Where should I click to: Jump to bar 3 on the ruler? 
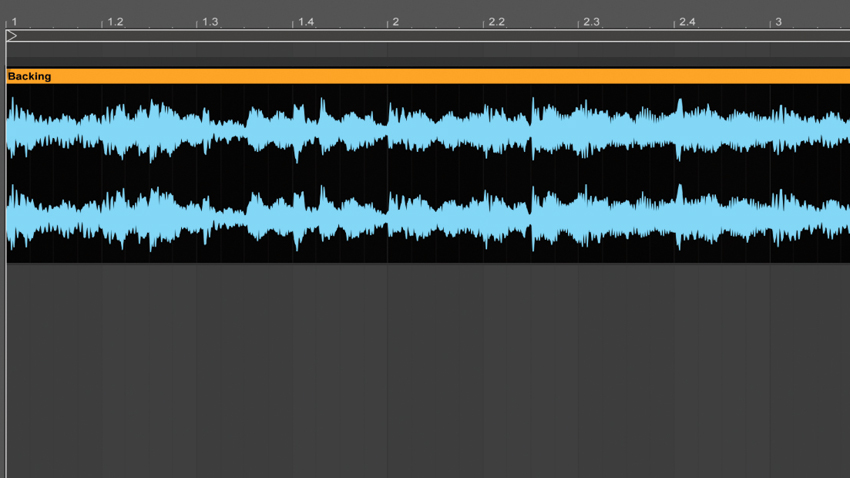[778, 22]
